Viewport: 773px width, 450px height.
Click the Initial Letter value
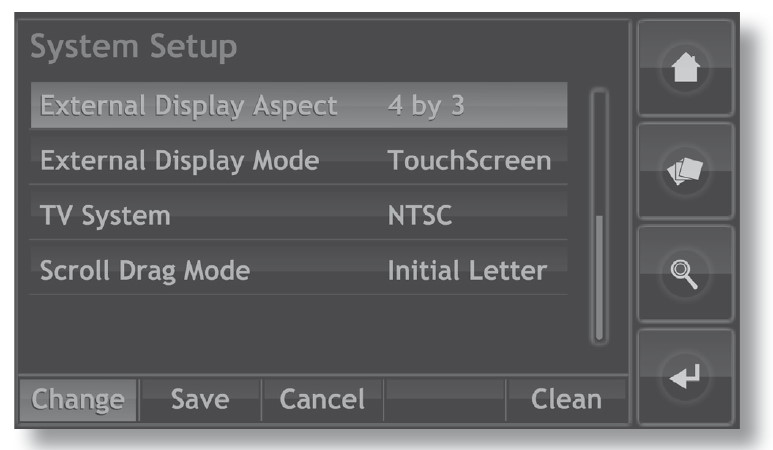point(467,271)
